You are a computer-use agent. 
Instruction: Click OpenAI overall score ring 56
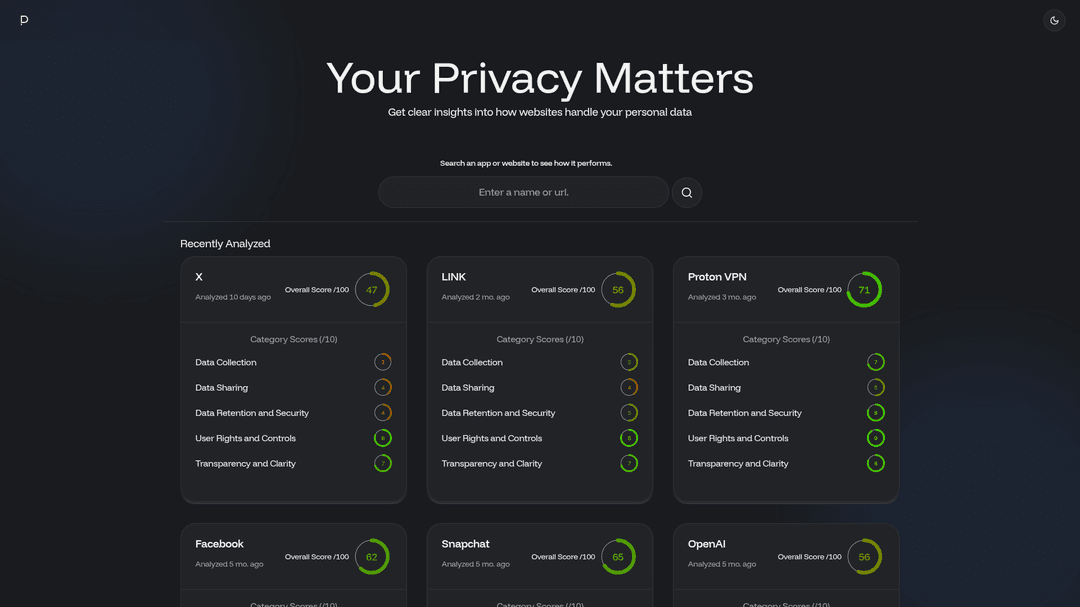click(x=864, y=557)
